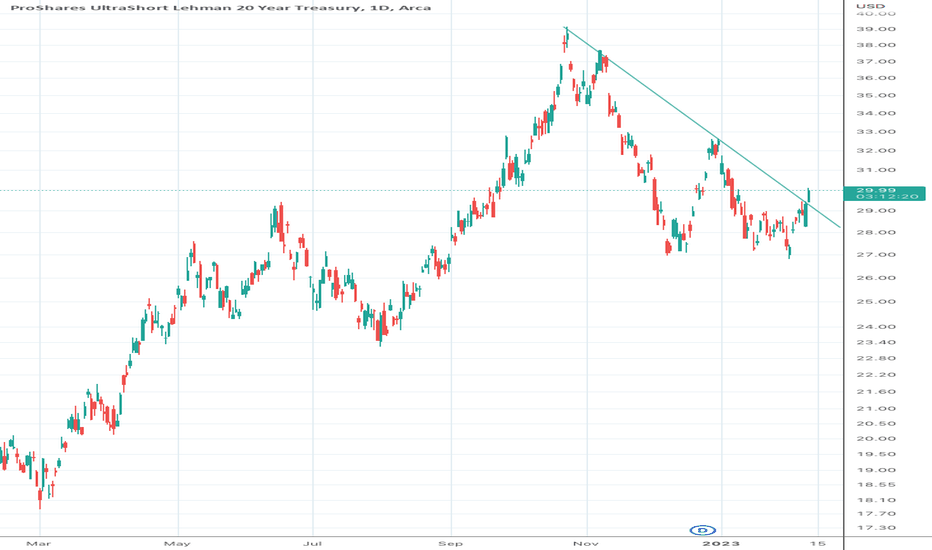Click the countdown timer 03:12:20
The height and width of the screenshot is (550, 932).
(x=887, y=196)
